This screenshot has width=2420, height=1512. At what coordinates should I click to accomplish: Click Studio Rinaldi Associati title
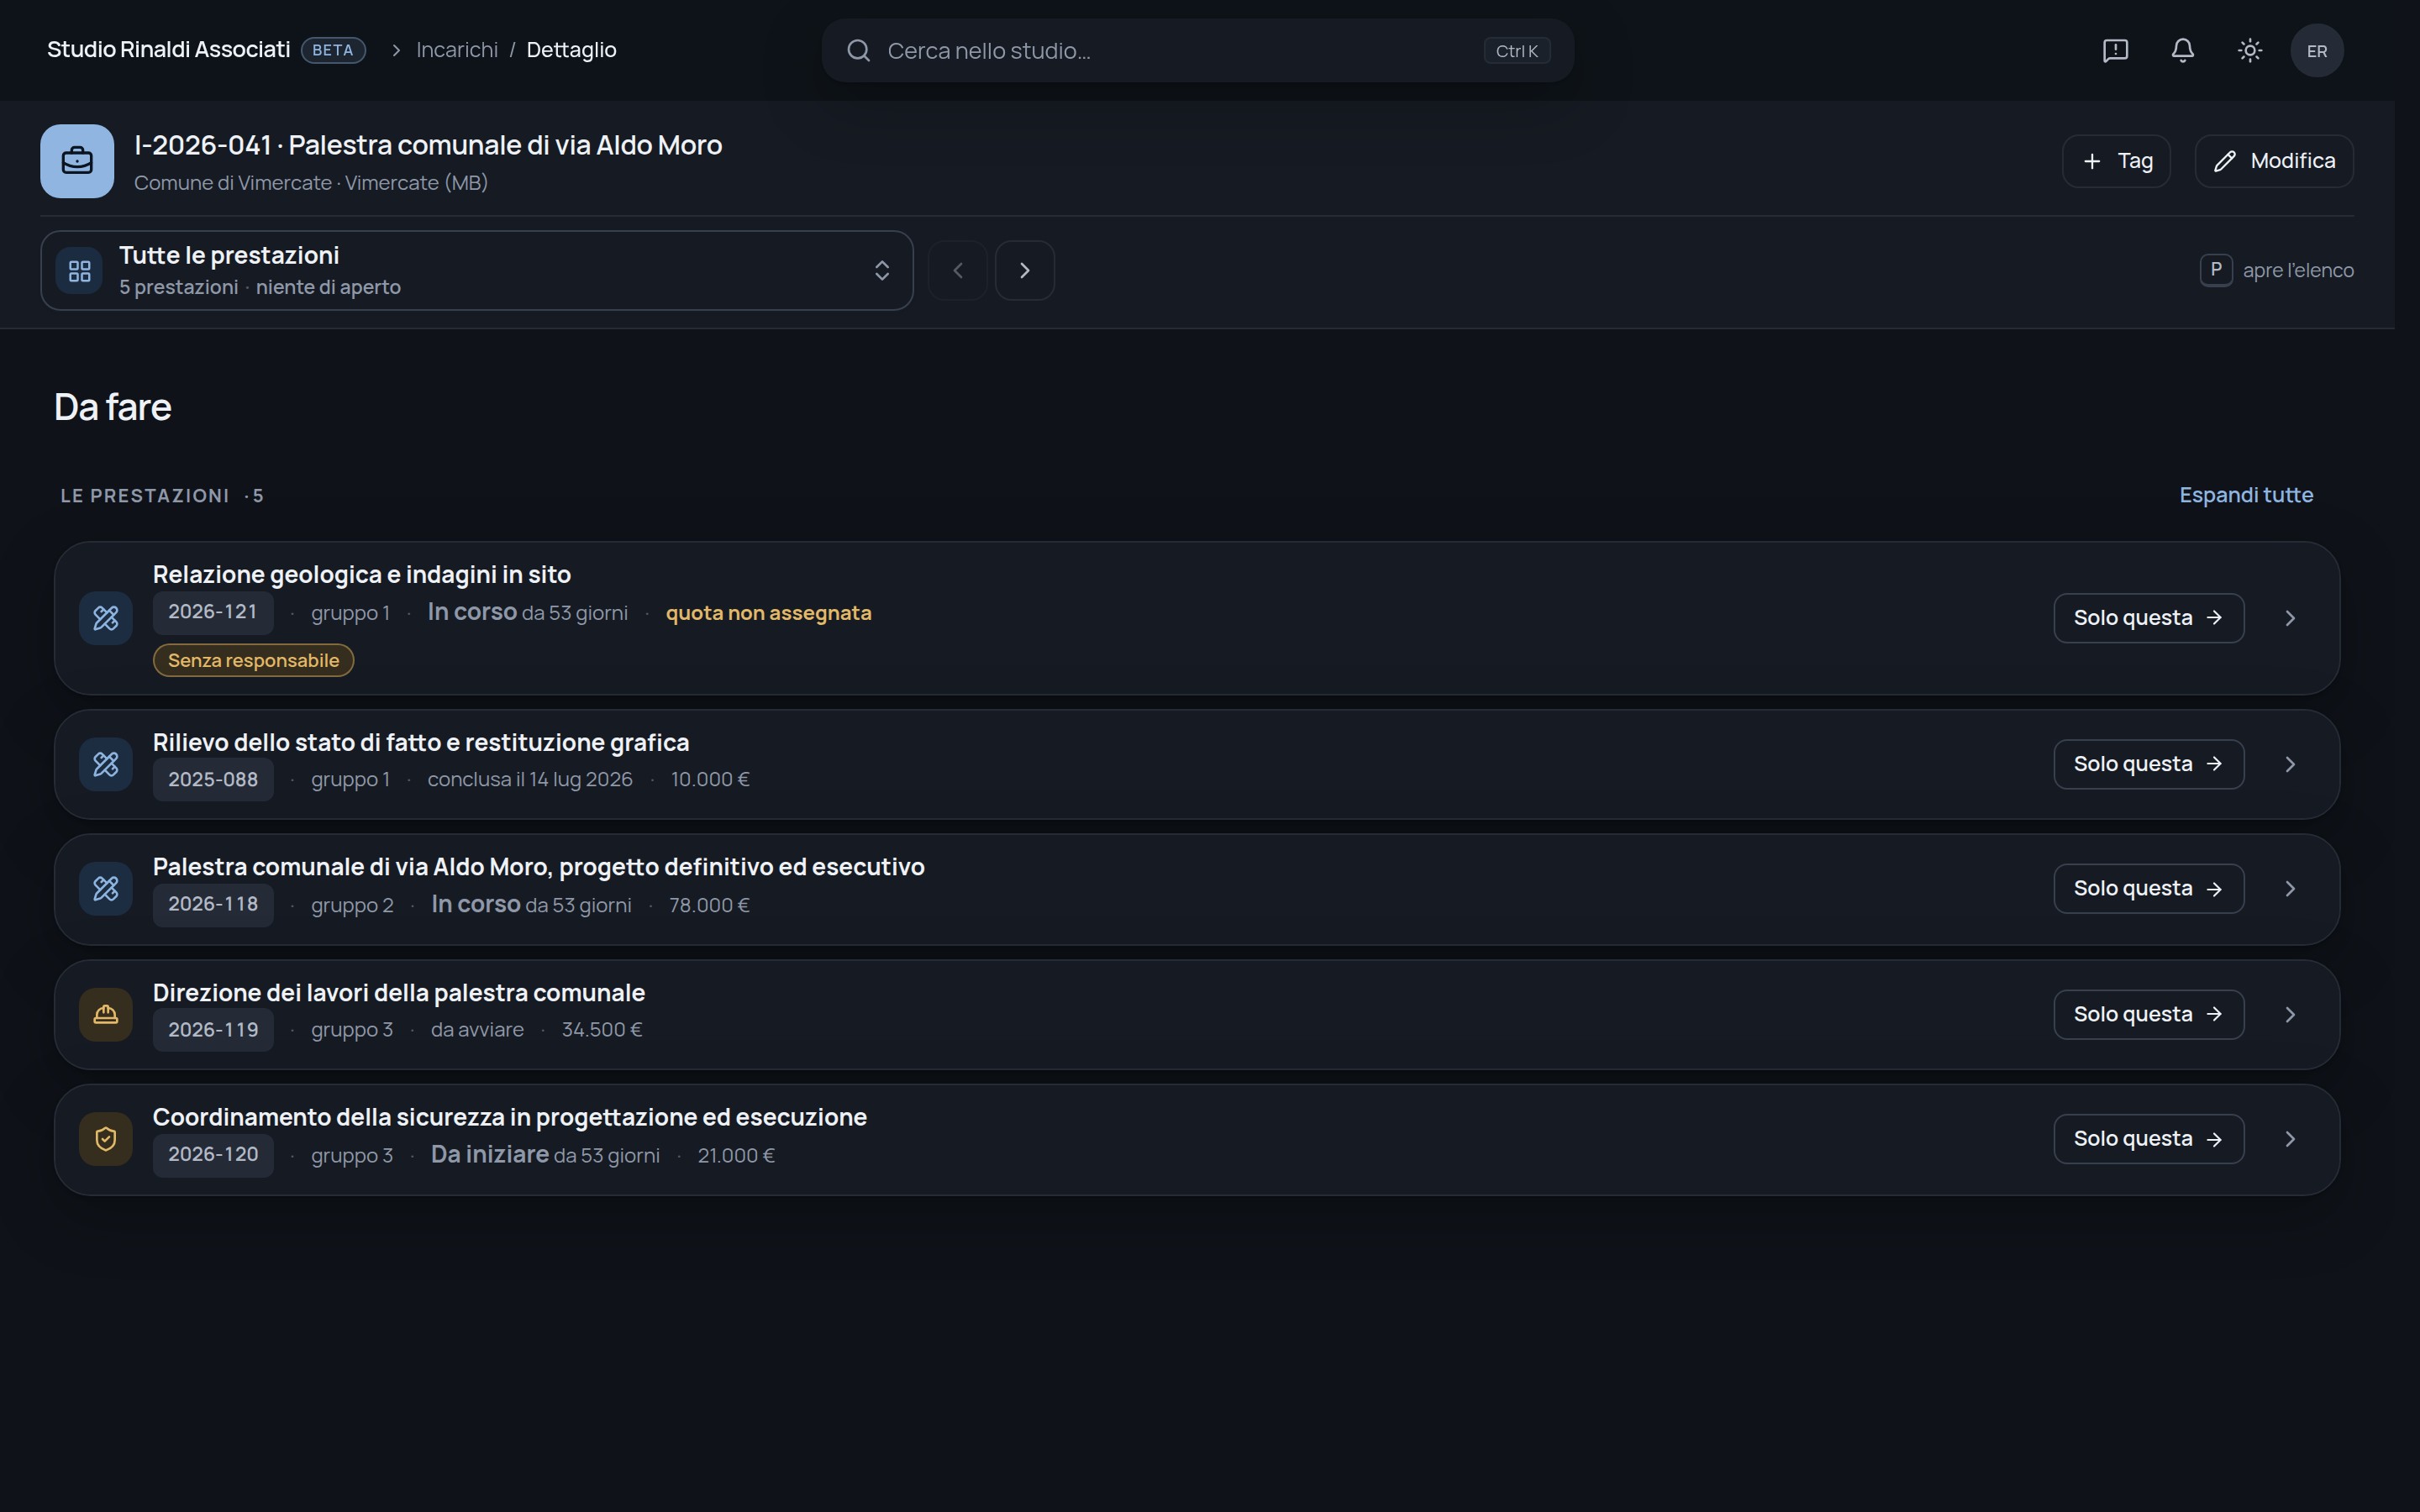pos(168,50)
